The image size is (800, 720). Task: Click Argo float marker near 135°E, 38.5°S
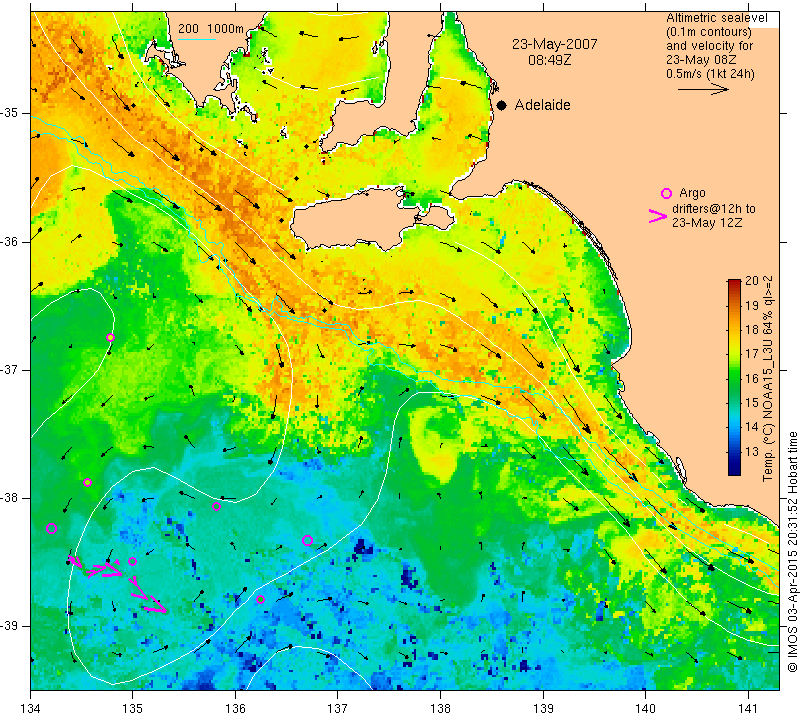point(132,561)
